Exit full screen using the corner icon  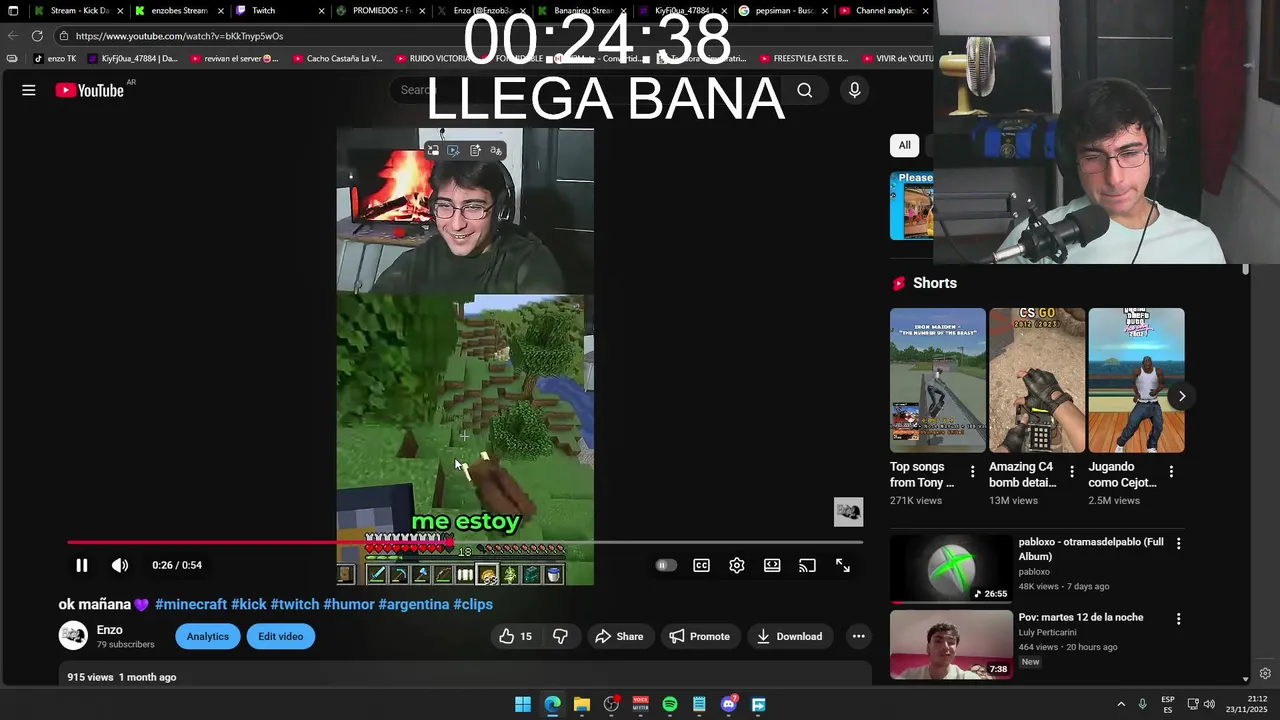coord(843,565)
